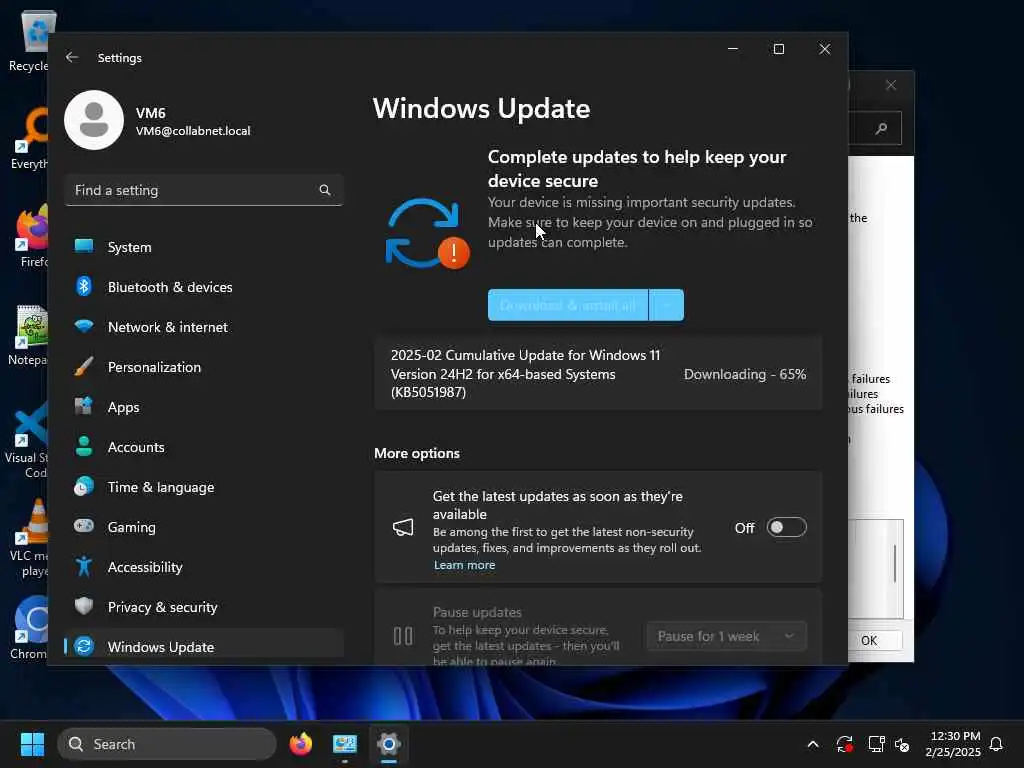
Task: Expand the arrow beside Download & install all
Action: coord(667,305)
